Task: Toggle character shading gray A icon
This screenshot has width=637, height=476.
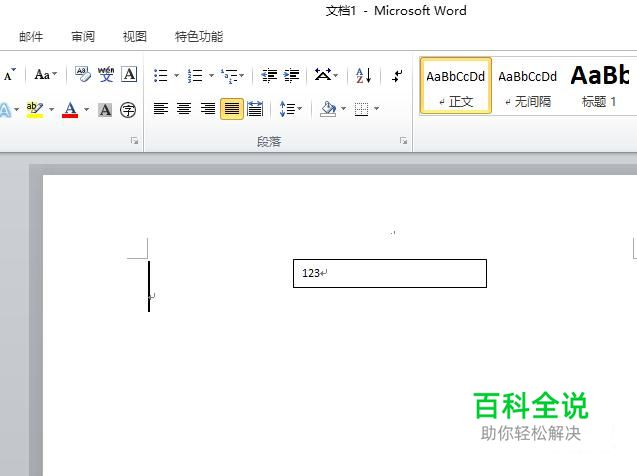Action: (x=105, y=110)
